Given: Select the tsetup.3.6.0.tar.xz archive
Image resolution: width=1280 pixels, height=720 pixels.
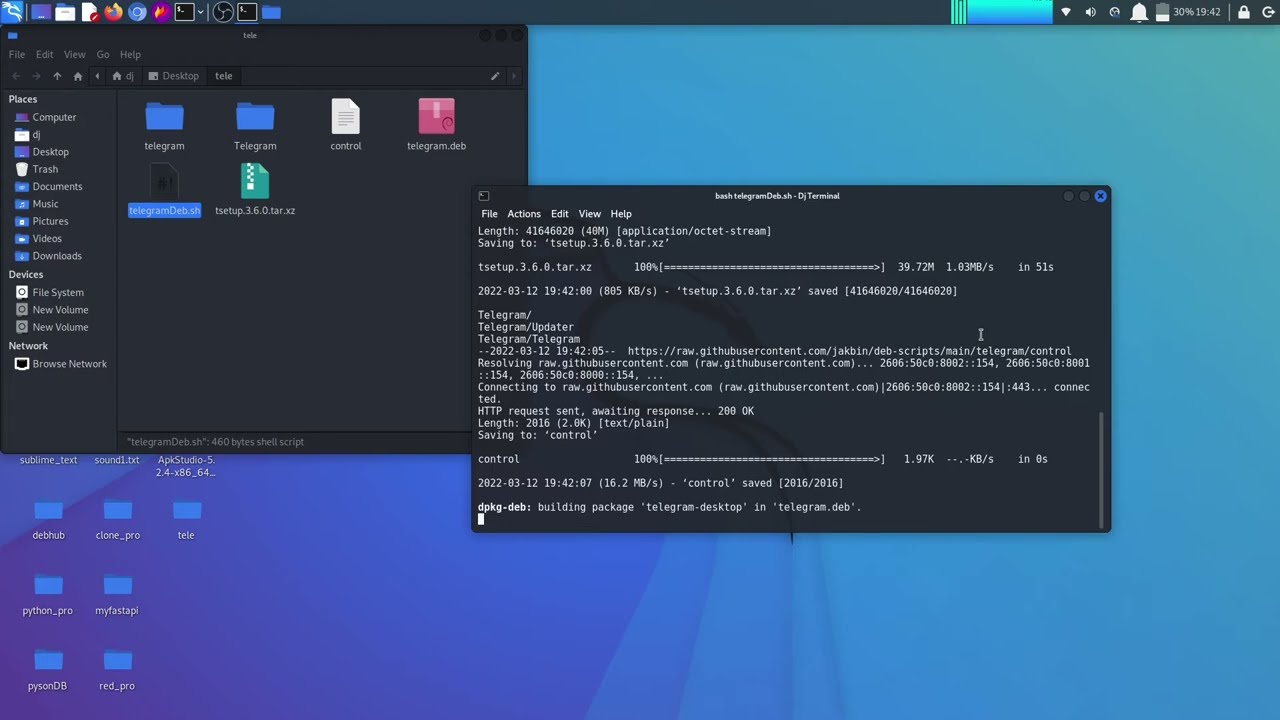Looking at the screenshot, I should [x=255, y=191].
